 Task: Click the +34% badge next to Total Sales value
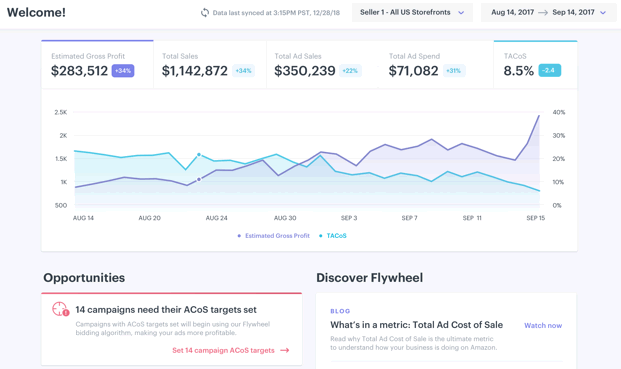click(x=243, y=70)
